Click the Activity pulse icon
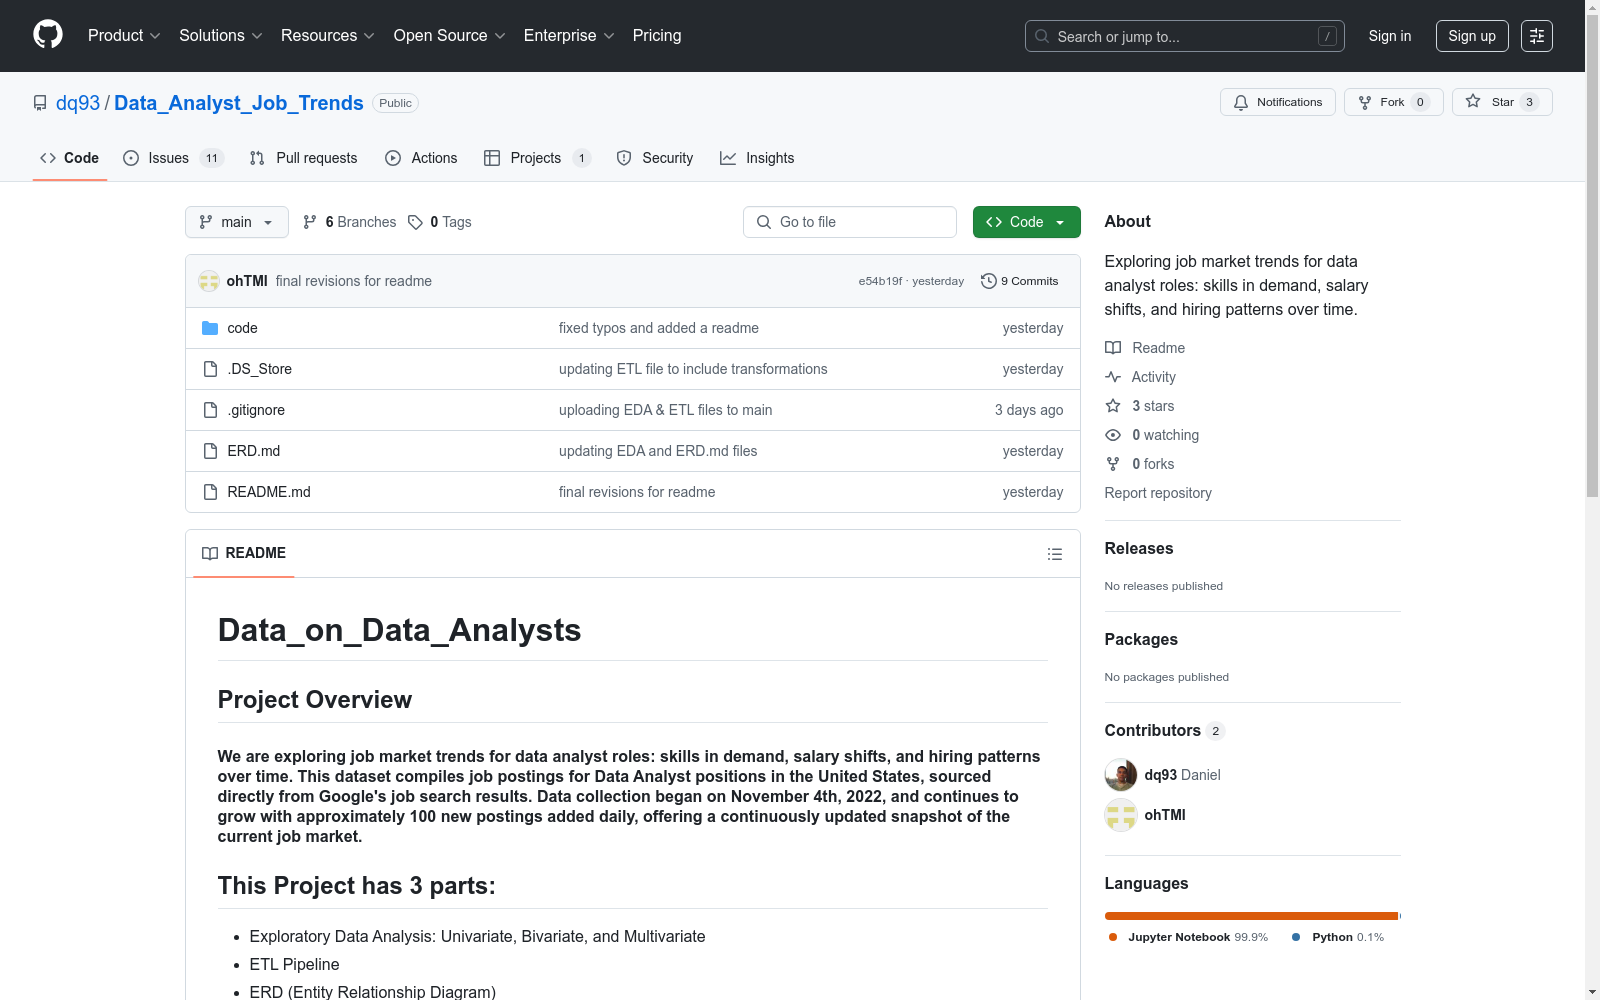This screenshot has width=1600, height=1000. [1113, 377]
